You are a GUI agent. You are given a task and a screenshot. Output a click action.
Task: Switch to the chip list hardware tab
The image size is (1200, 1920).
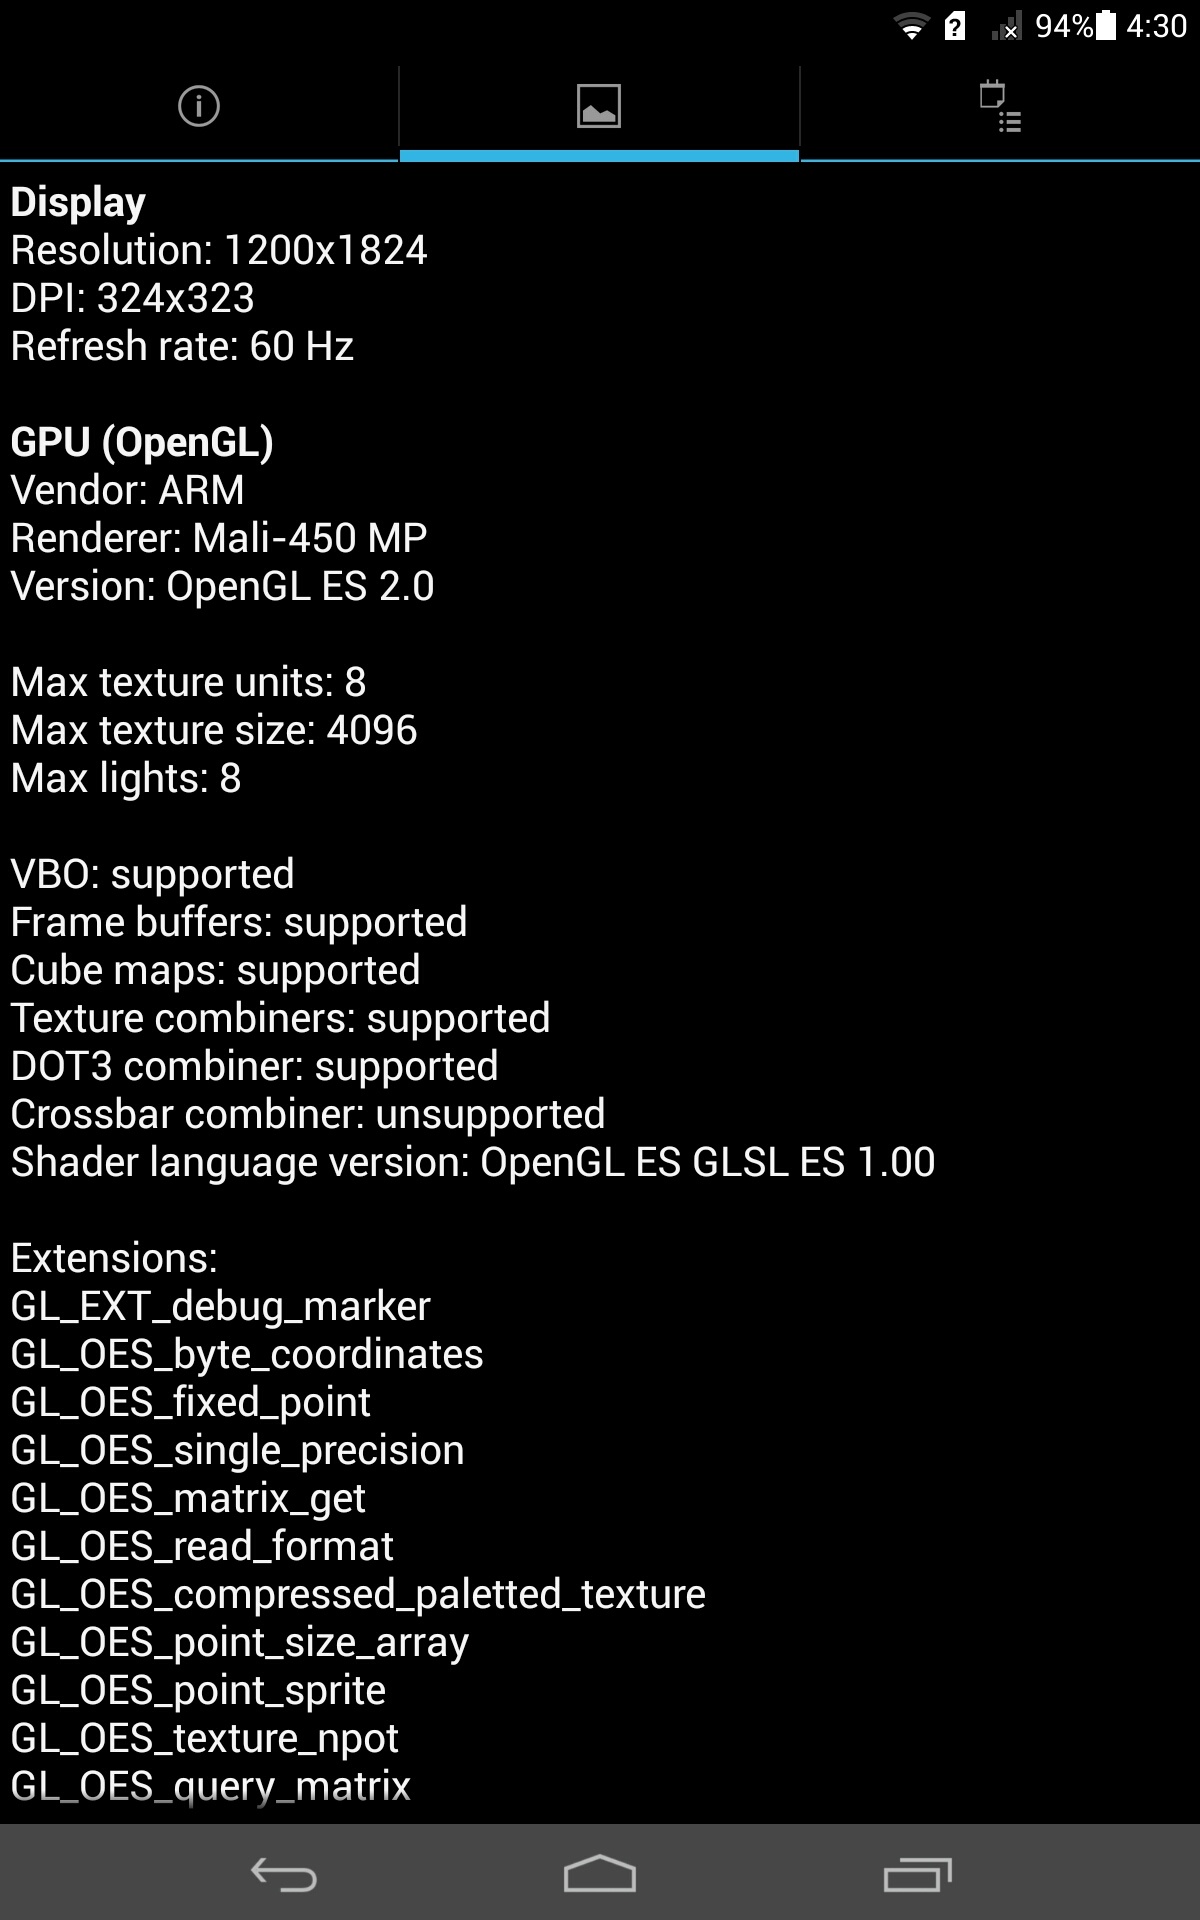pos(1000,106)
